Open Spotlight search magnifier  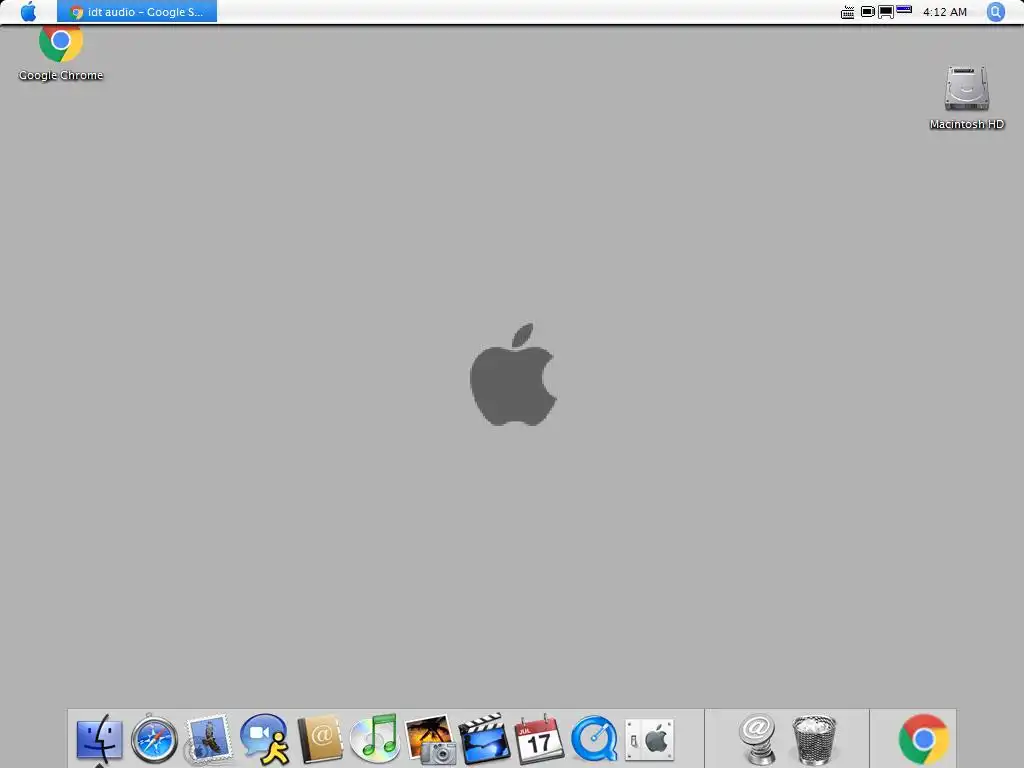click(x=995, y=12)
